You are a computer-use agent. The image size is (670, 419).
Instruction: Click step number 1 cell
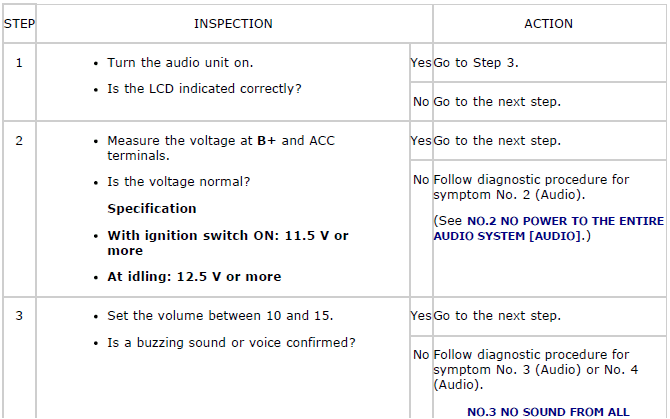coord(19,62)
